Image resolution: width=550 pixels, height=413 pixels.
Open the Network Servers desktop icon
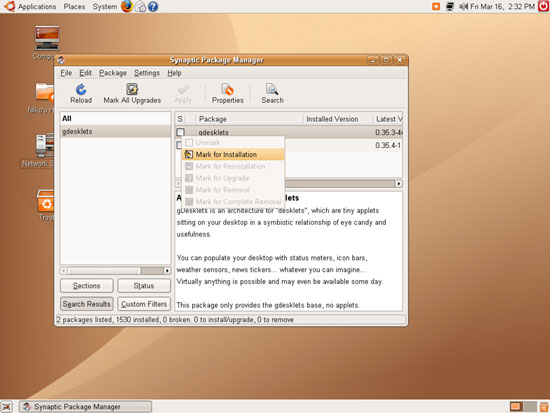pos(45,146)
